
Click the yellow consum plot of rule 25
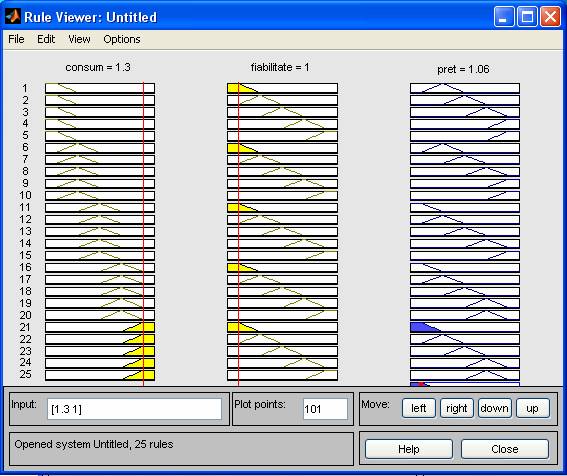(100, 375)
